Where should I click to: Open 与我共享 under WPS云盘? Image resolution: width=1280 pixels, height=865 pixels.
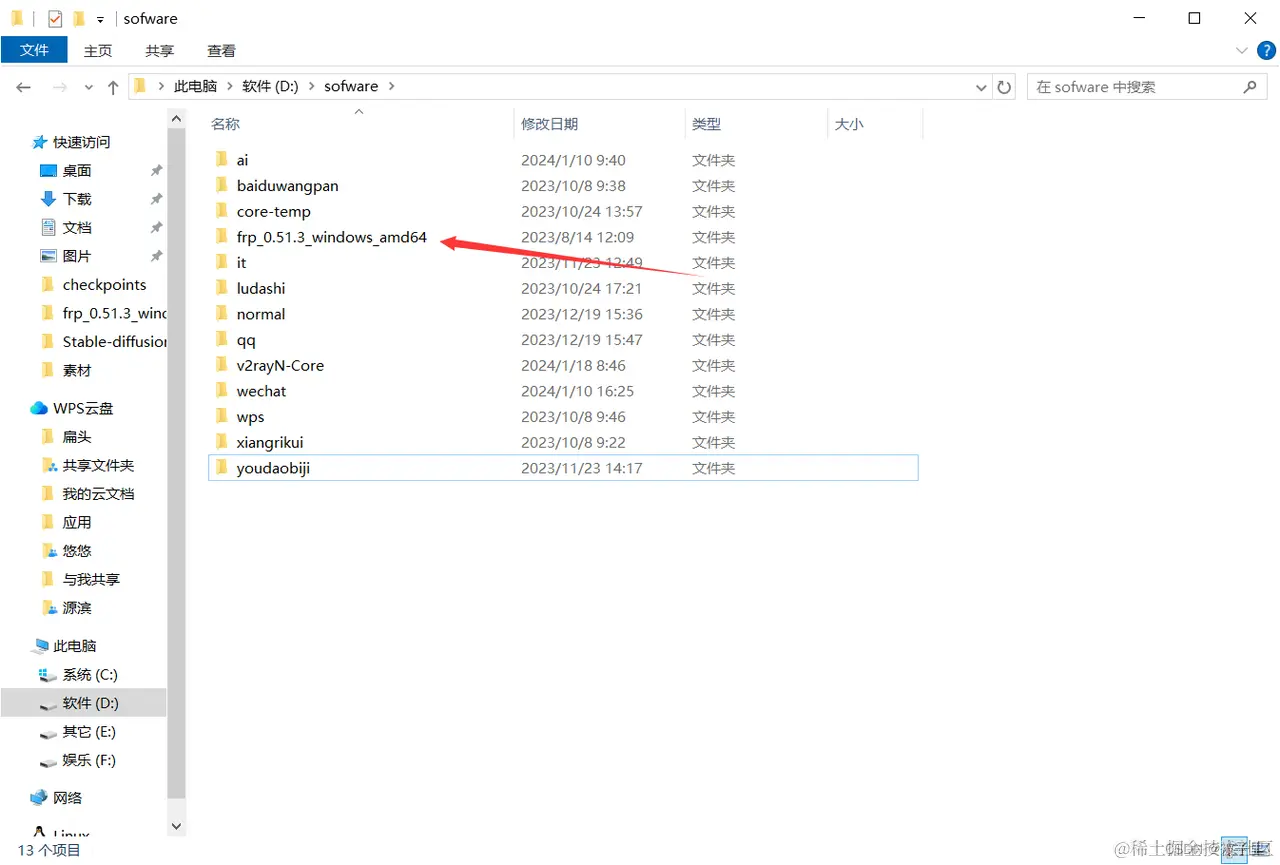(x=91, y=579)
